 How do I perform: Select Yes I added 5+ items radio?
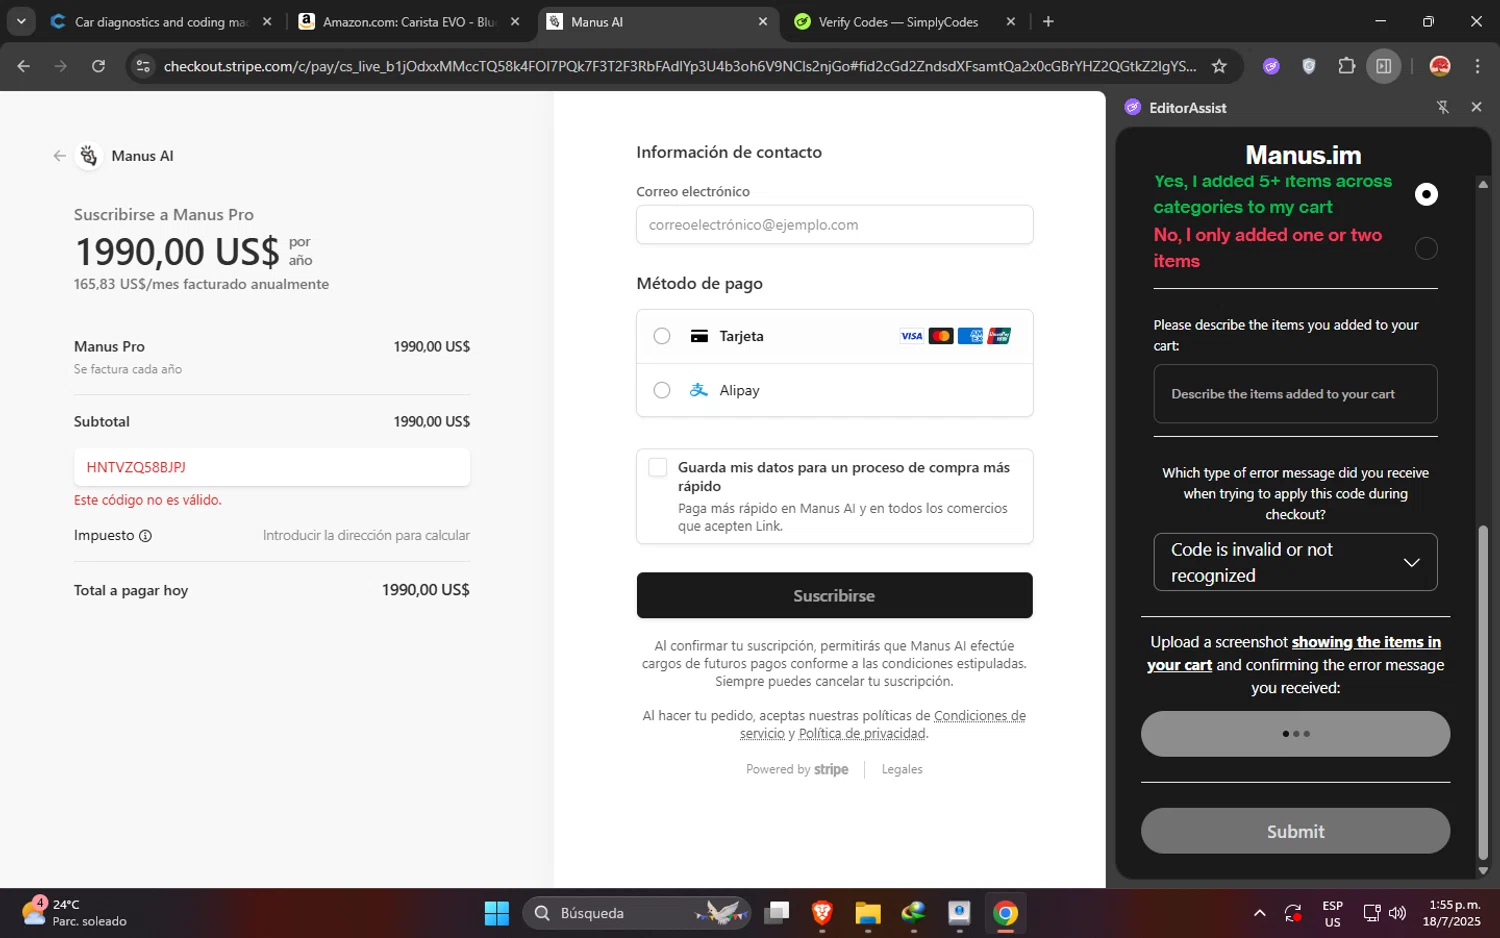[x=1426, y=194]
